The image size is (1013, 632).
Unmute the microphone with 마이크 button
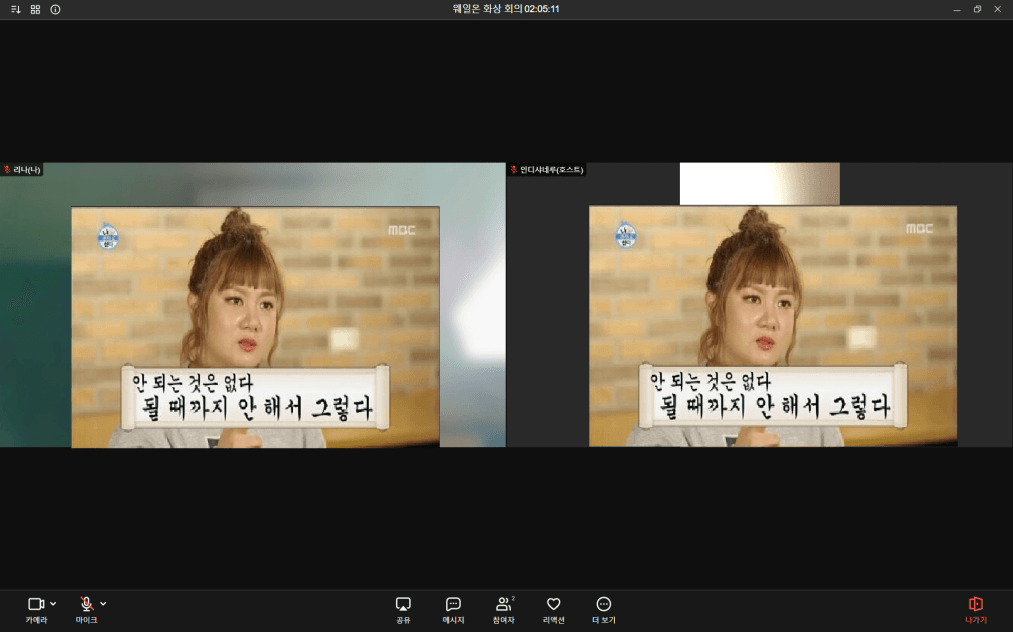tap(87, 609)
